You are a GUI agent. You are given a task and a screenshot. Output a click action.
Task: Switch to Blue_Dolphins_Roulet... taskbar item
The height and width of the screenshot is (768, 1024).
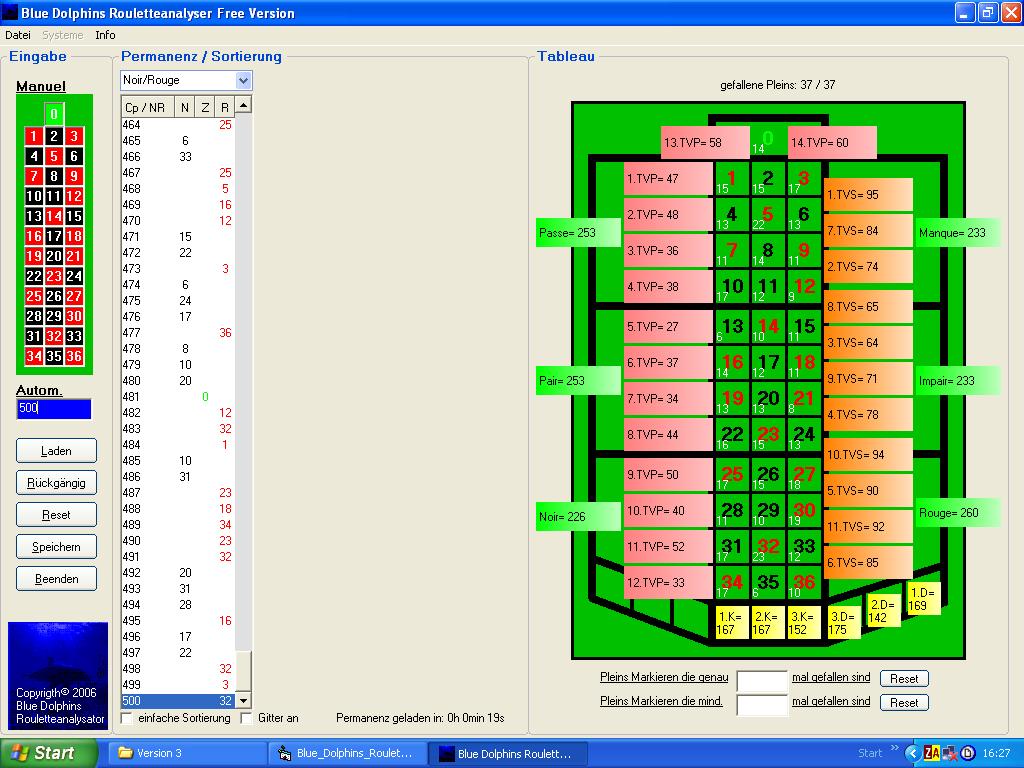pyautogui.click(x=348, y=753)
